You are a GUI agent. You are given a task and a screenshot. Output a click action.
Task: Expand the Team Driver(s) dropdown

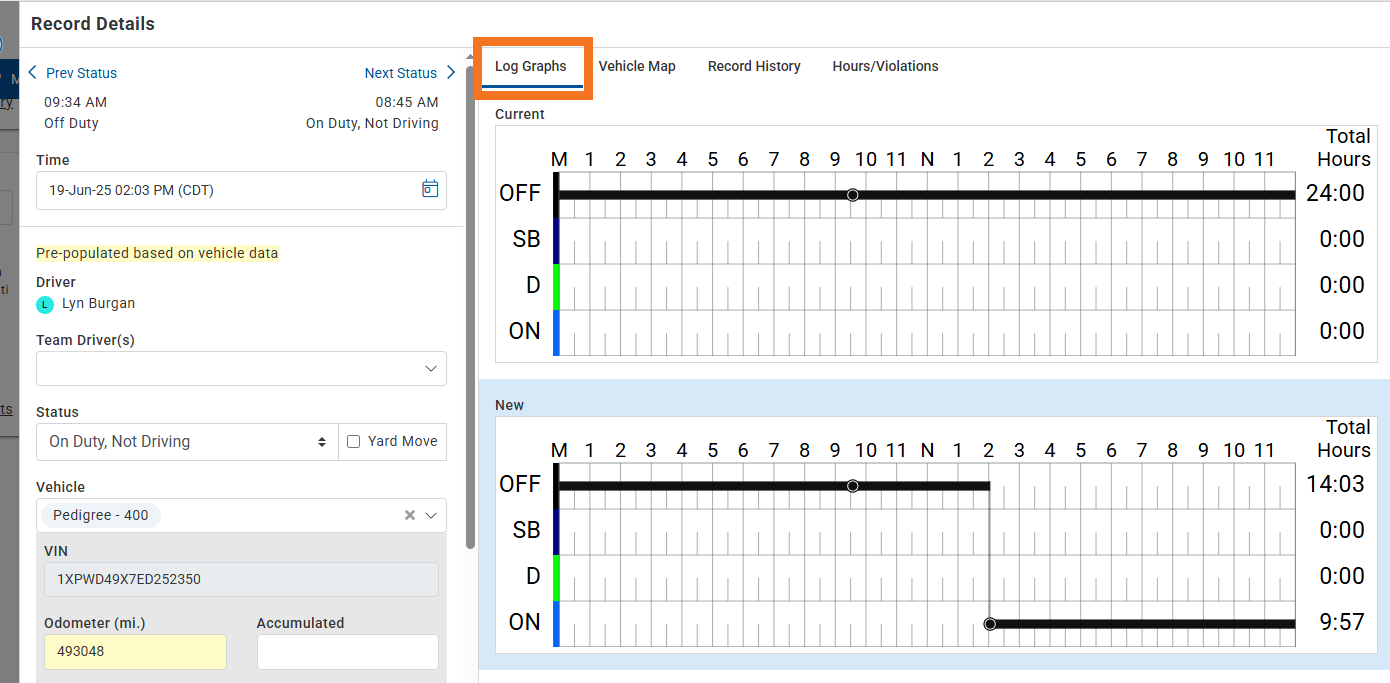tap(431, 368)
